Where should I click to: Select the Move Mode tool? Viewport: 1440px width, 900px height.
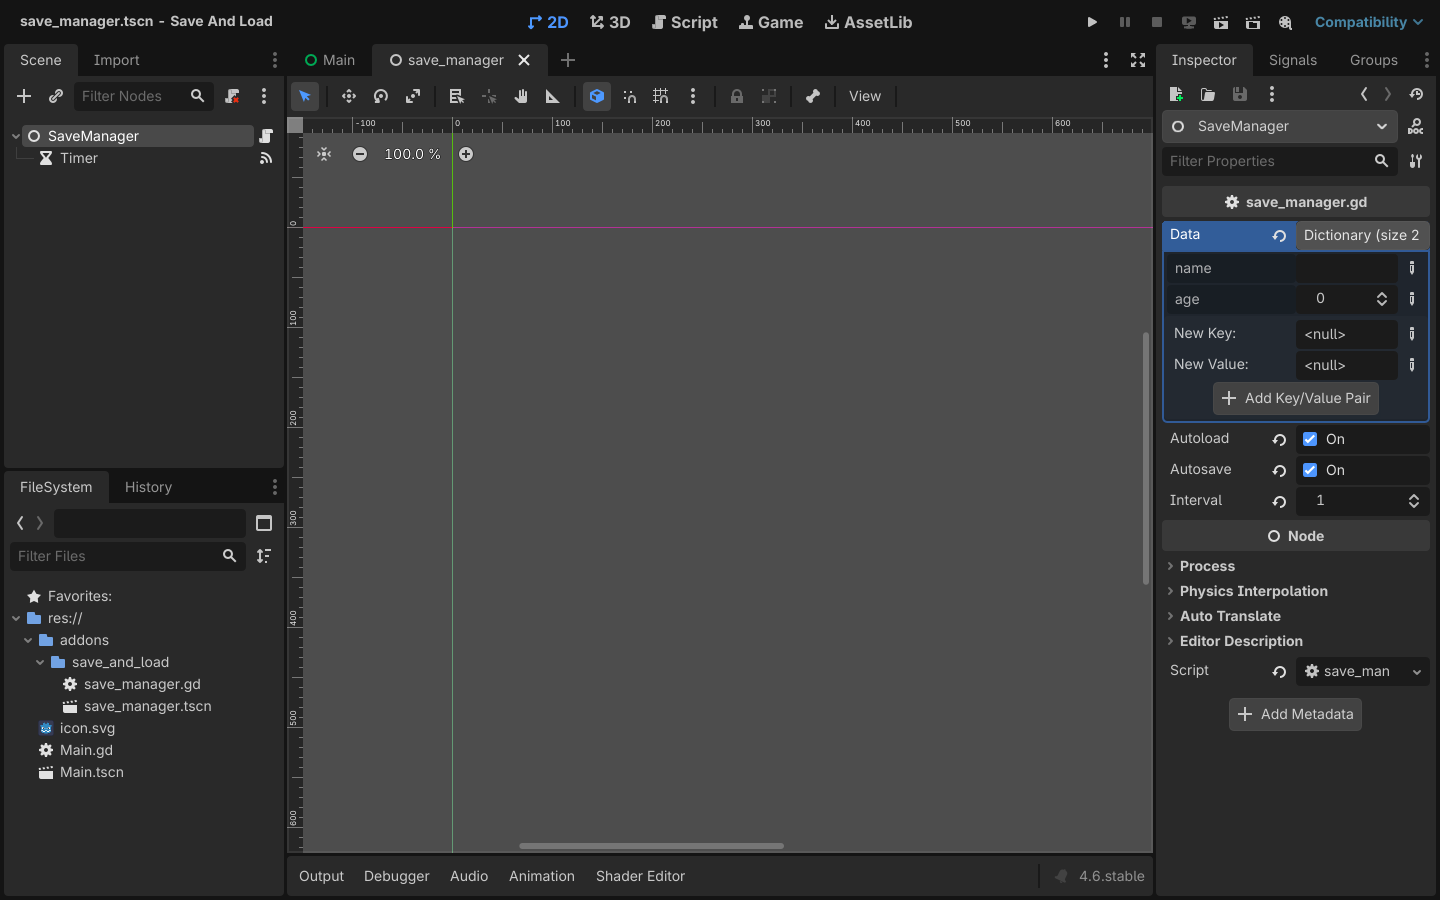tap(349, 96)
